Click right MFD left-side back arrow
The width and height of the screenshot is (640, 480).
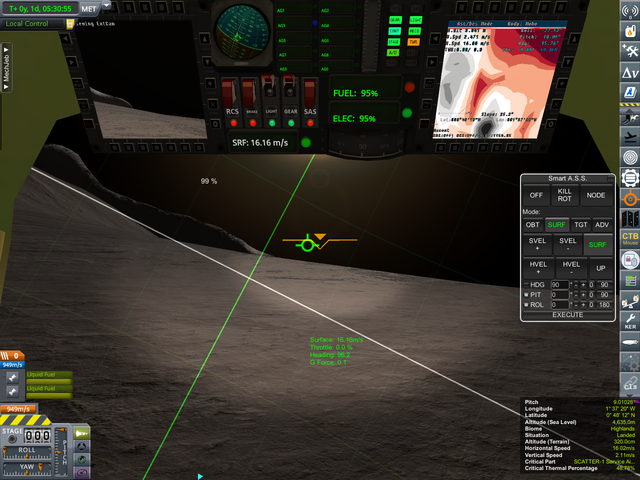point(436,39)
